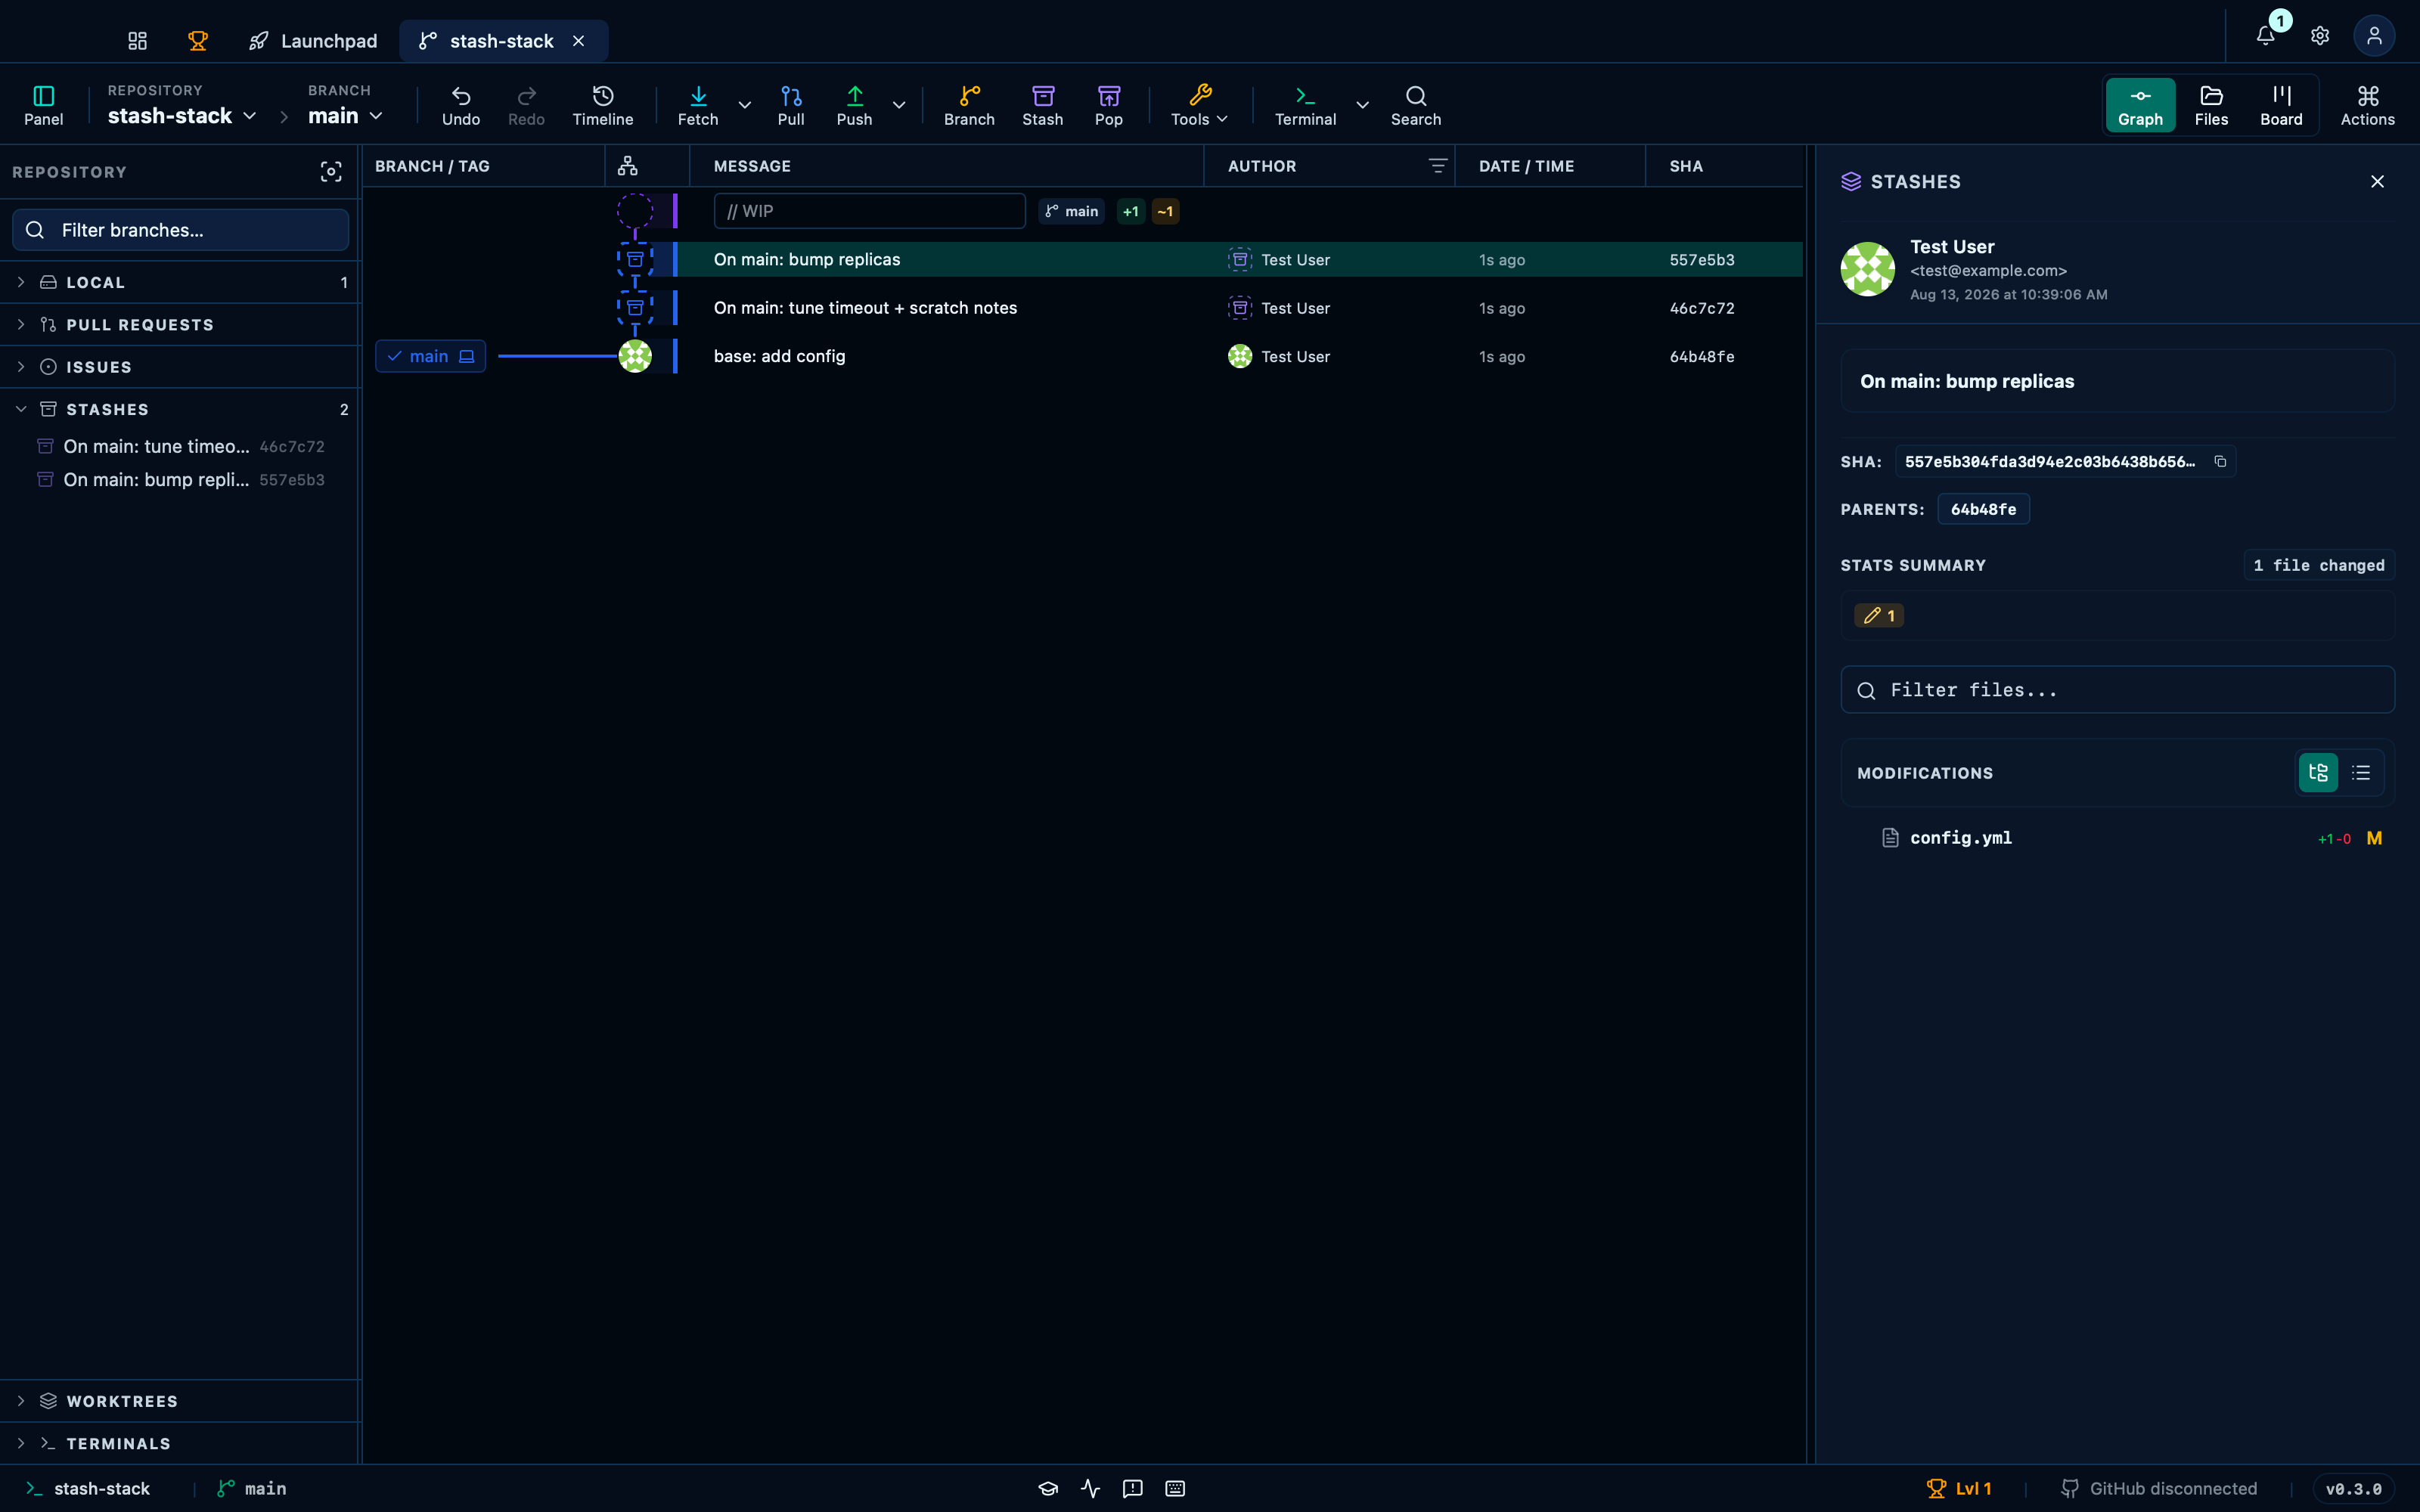
Task: Expand the PULL REQUESTS section
Action: tap(180, 325)
